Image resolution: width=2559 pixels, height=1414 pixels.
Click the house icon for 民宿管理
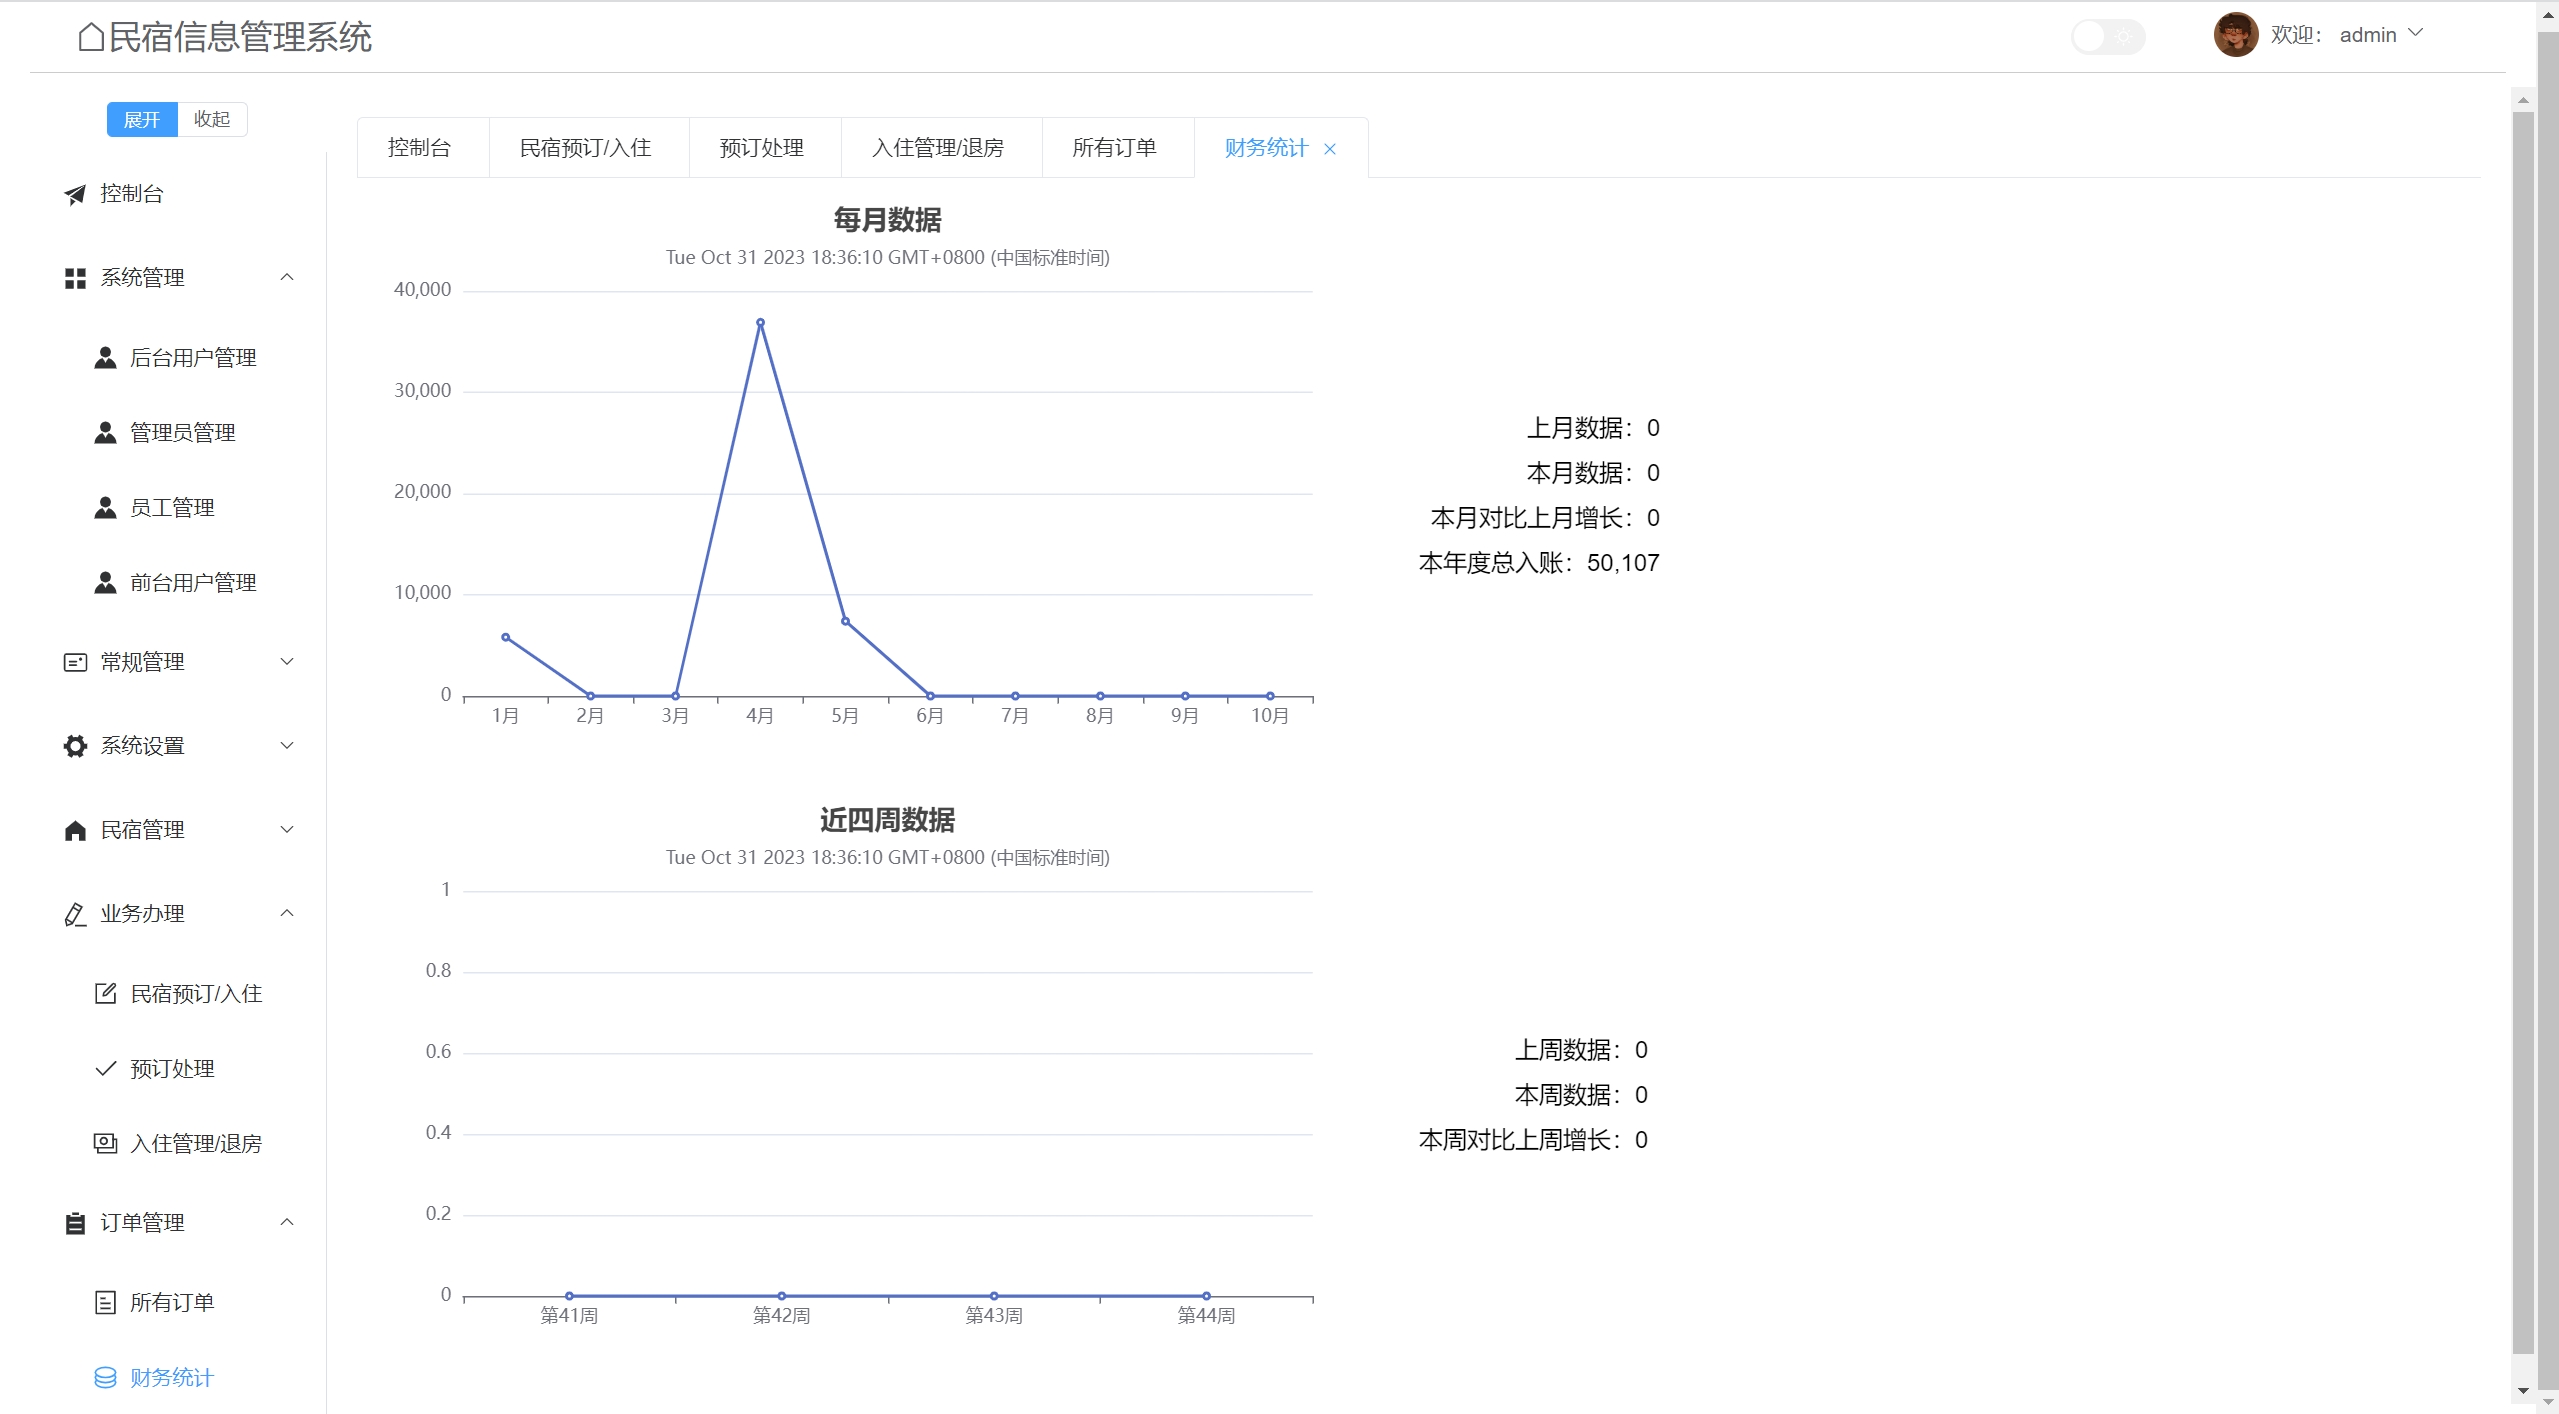click(x=75, y=830)
